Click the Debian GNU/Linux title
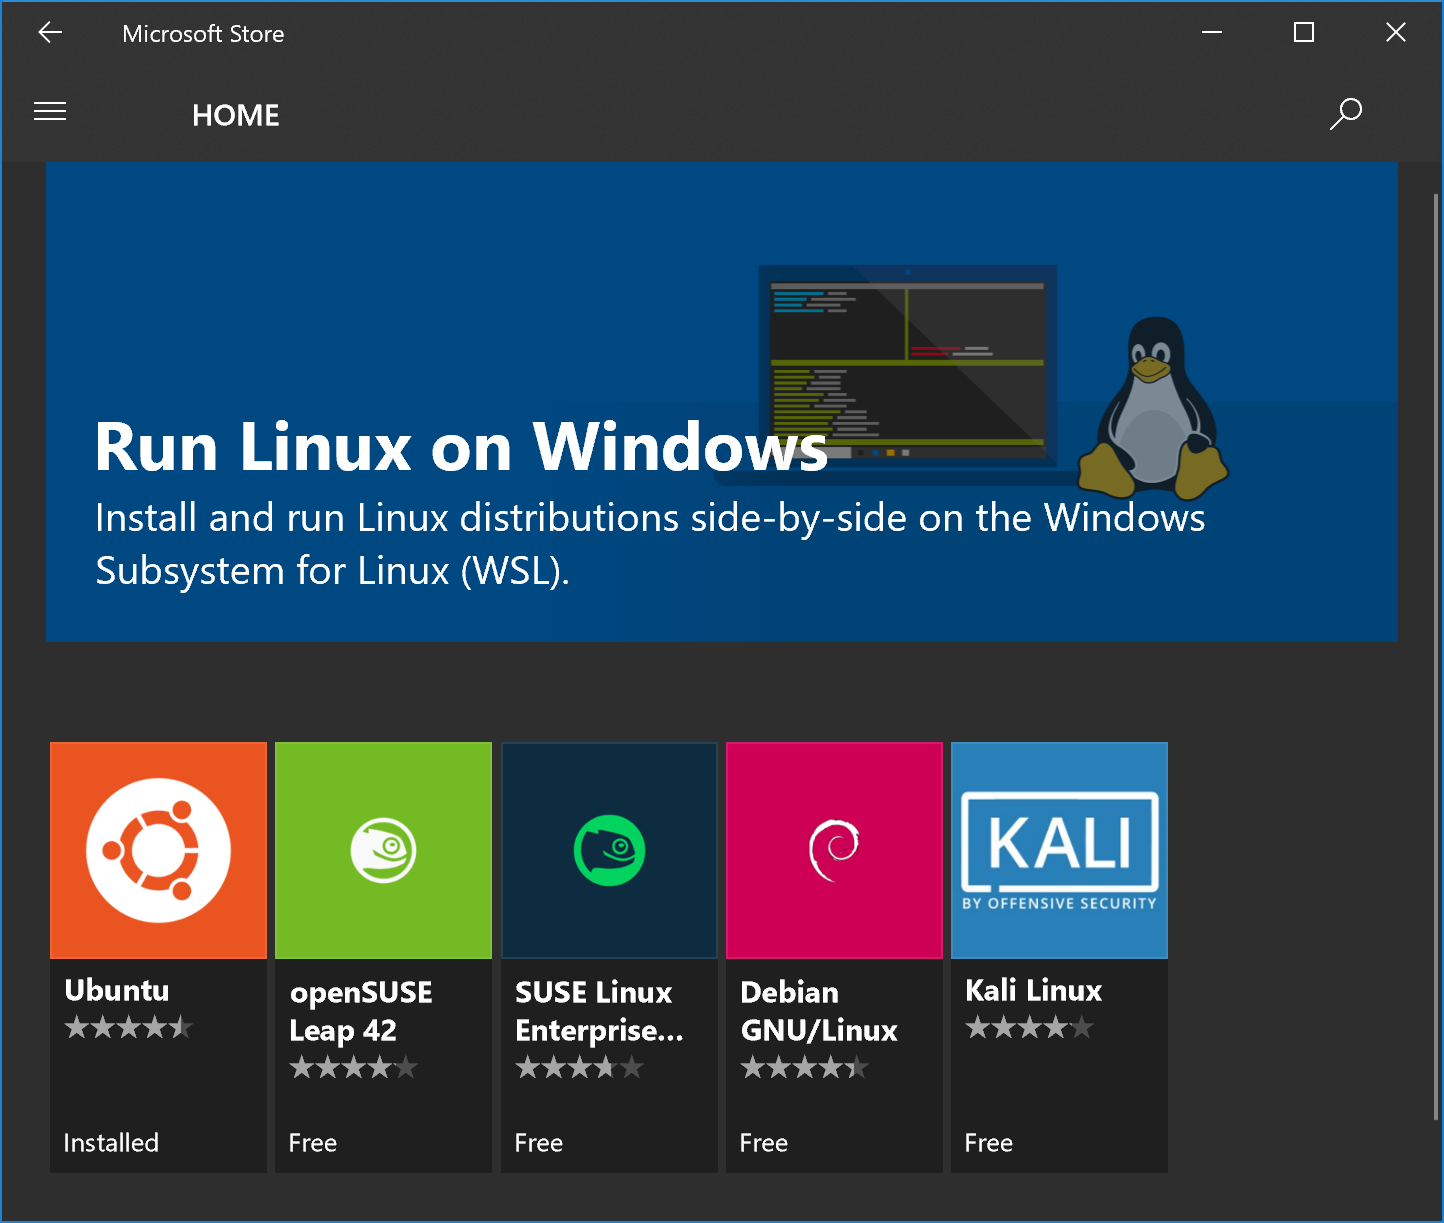Viewport: 1444px width, 1223px height. click(x=819, y=1011)
